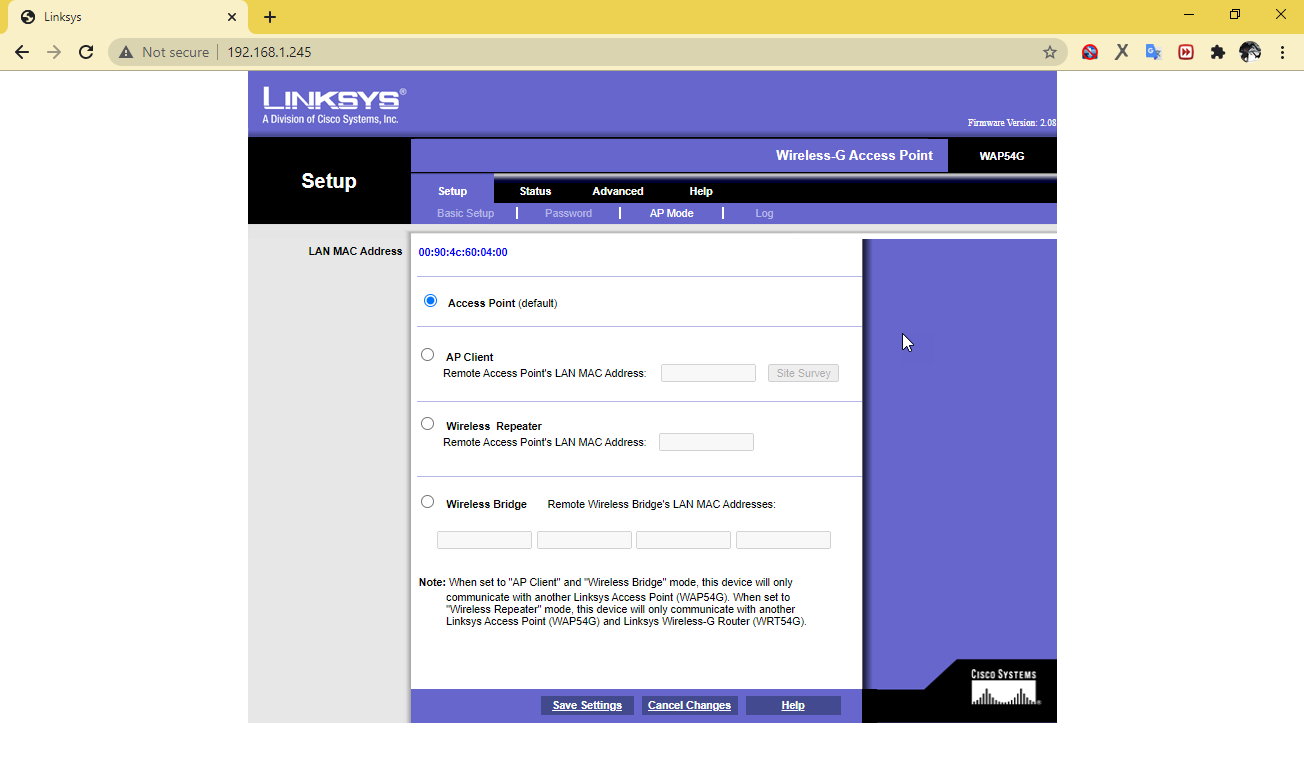Focus the AP Client remote MAC address field
Viewport: 1304px width, 768px height.
[x=708, y=373]
